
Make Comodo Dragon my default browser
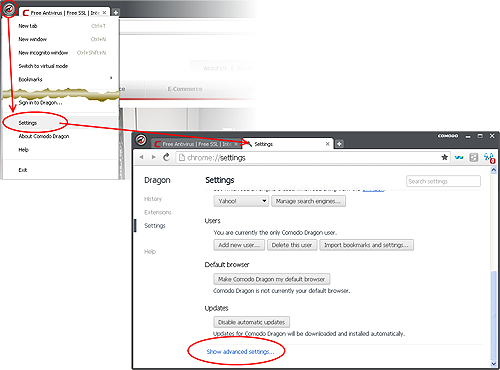[272, 279]
